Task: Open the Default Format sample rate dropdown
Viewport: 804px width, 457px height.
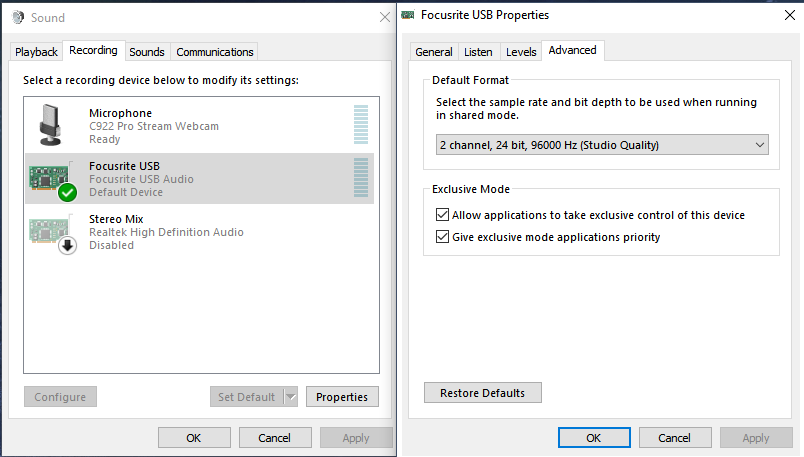Action: tap(602, 145)
